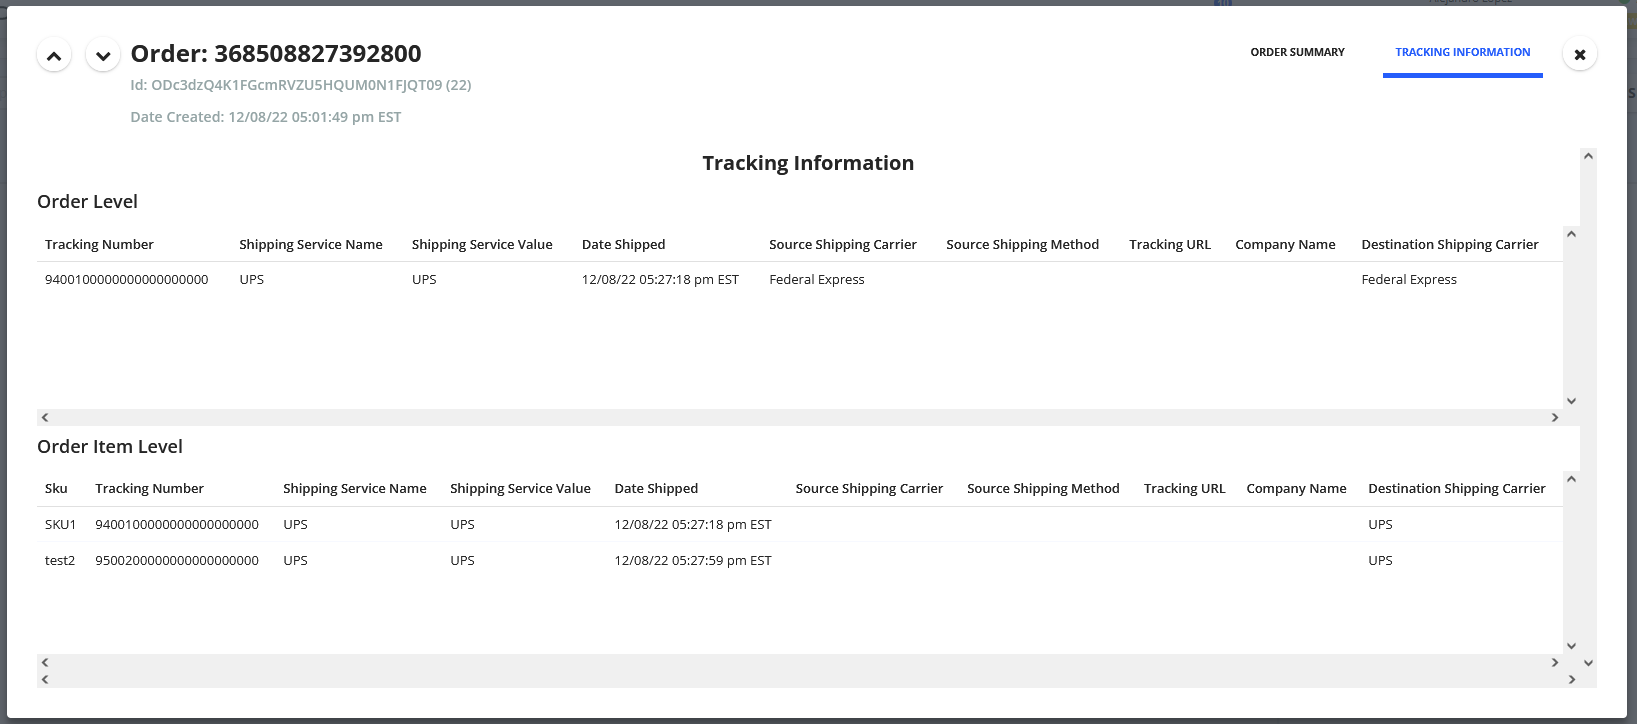Click the Tracking Number column header
The image size is (1637, 724).
tap(99, 244)
